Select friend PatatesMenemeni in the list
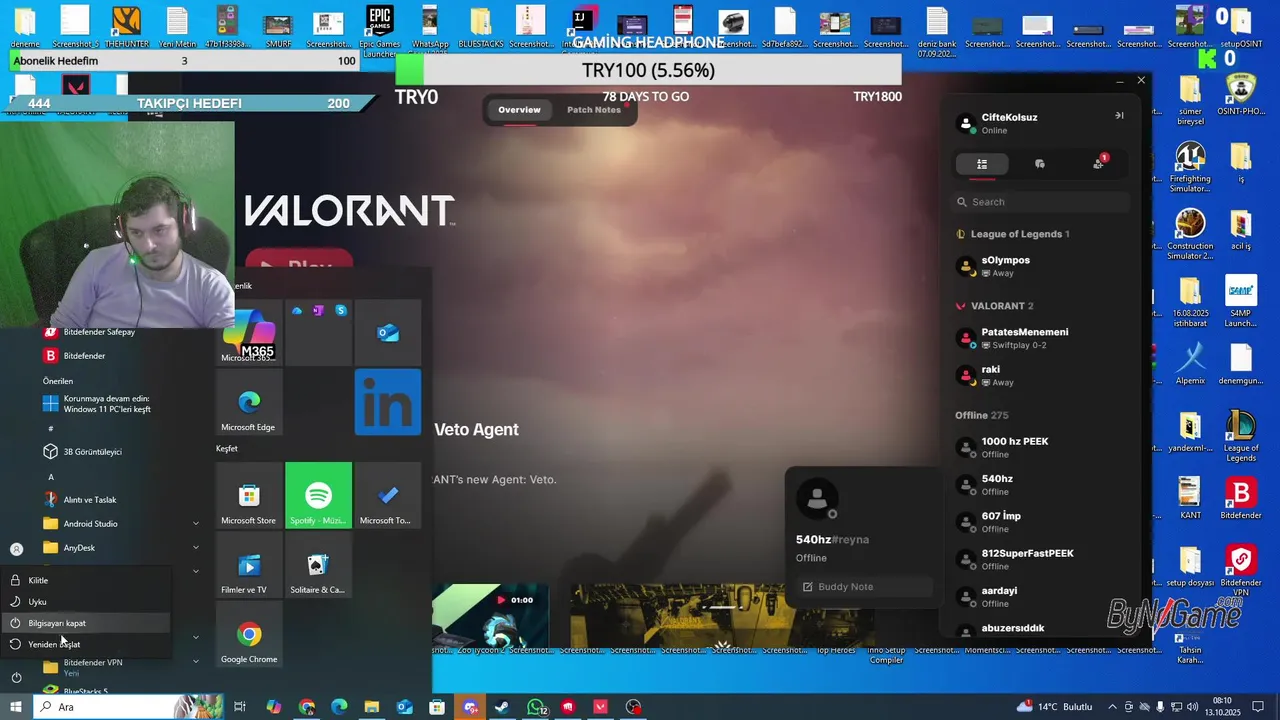This screenshot has height=720, width=1280. [x=1040, y=338]
